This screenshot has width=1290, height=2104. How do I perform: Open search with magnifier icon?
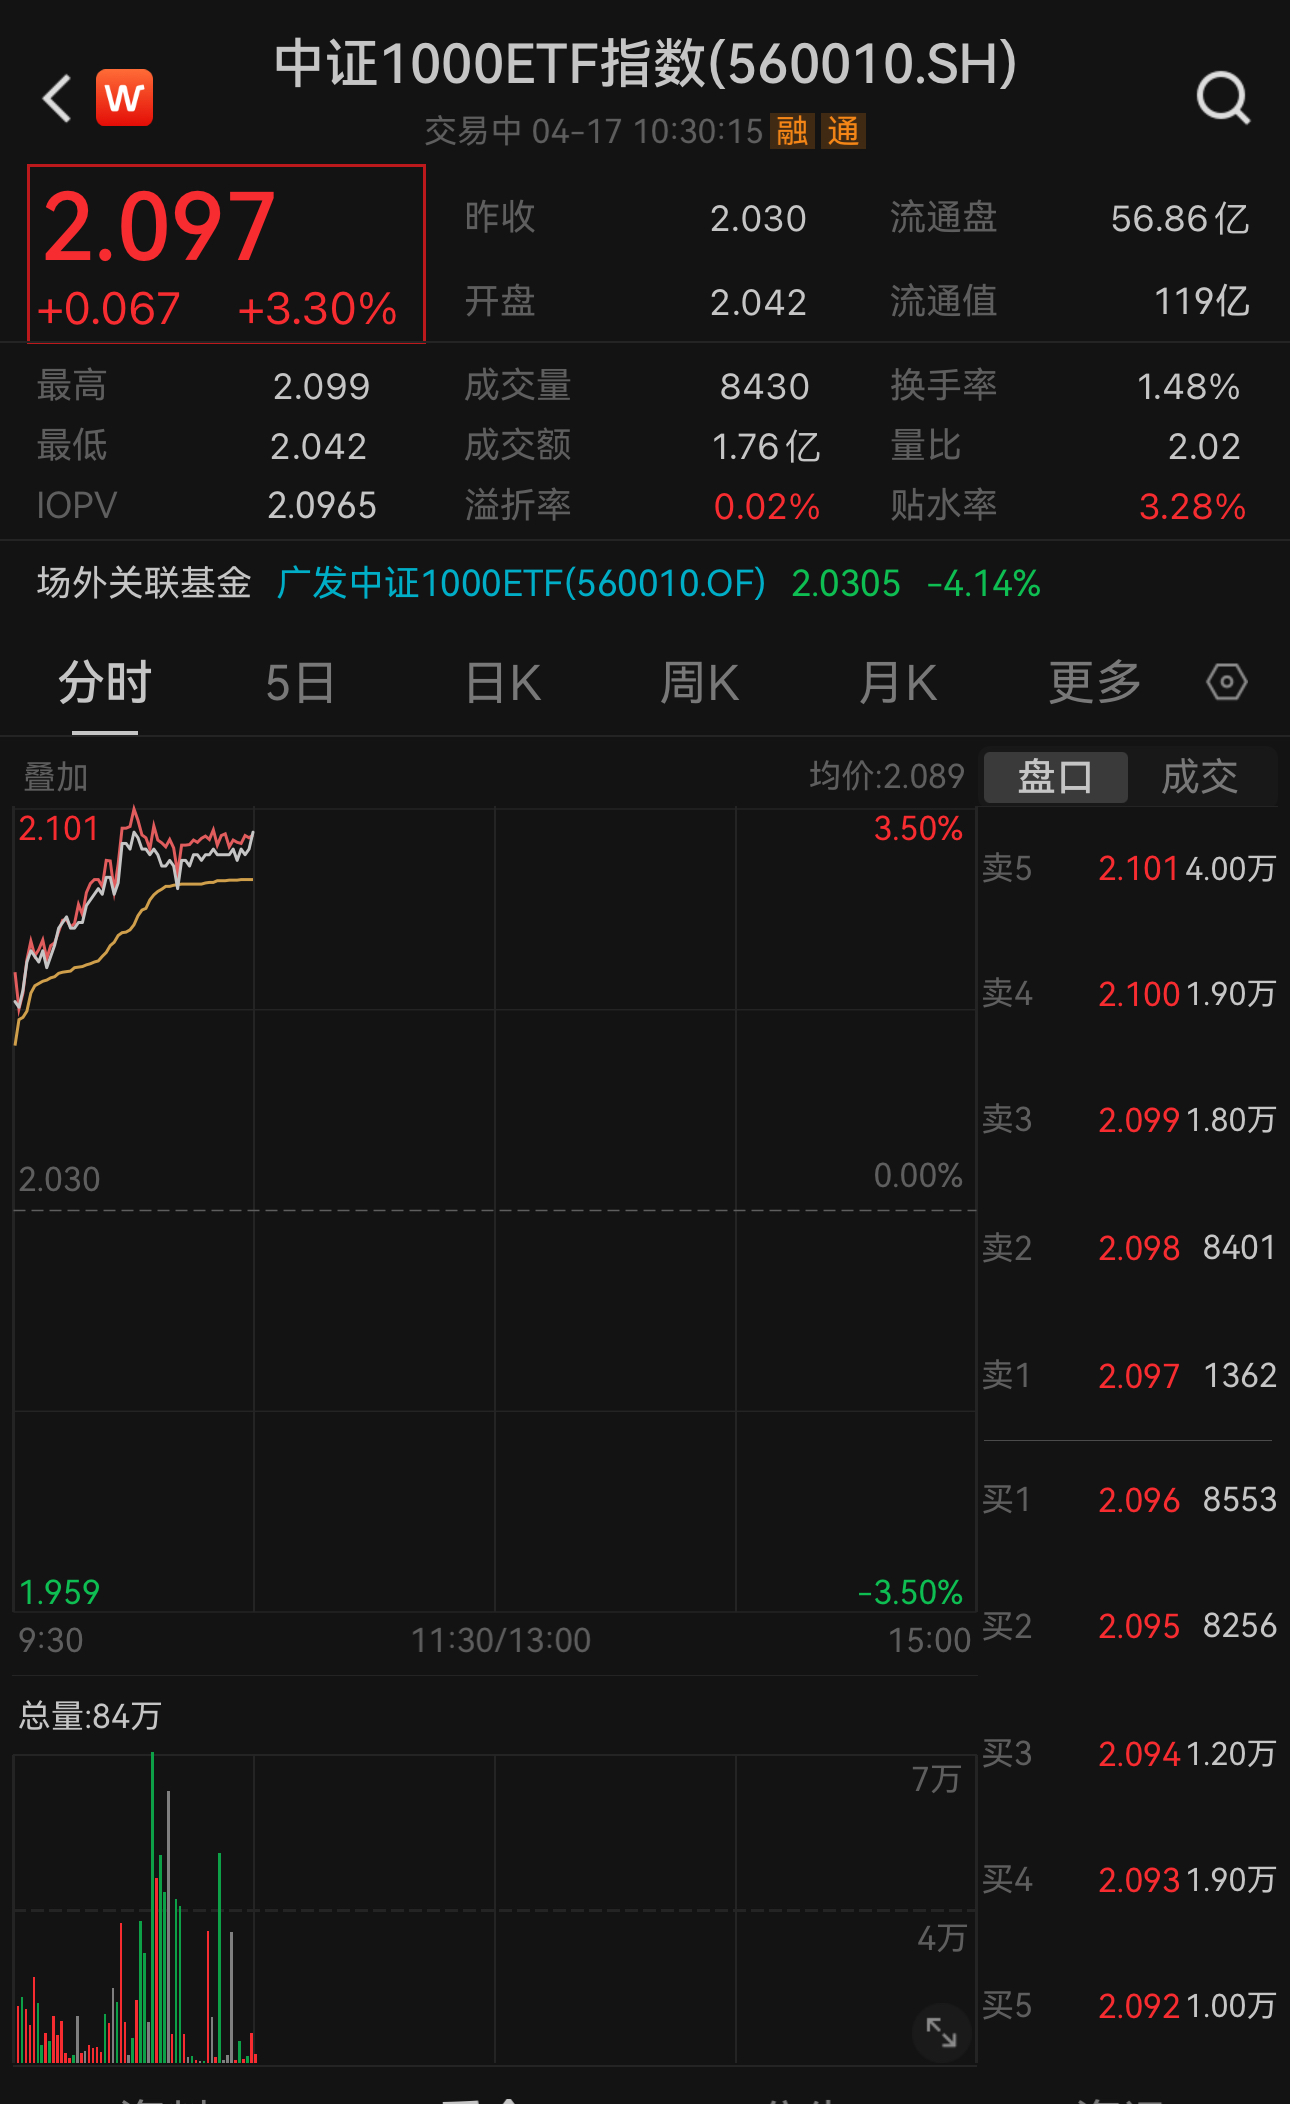coord(1223,98)
